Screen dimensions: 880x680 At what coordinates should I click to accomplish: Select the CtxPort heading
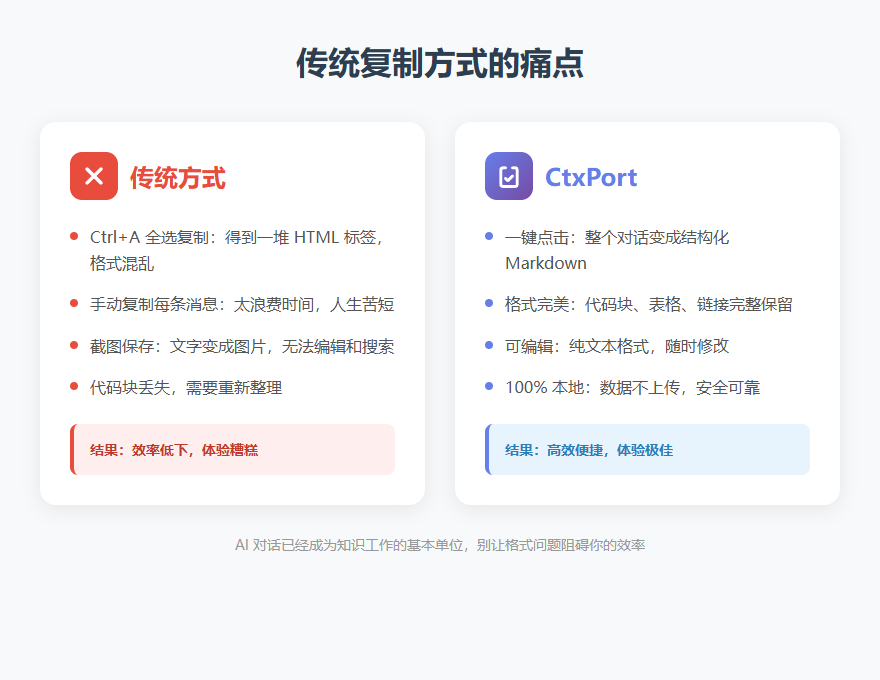590,176
